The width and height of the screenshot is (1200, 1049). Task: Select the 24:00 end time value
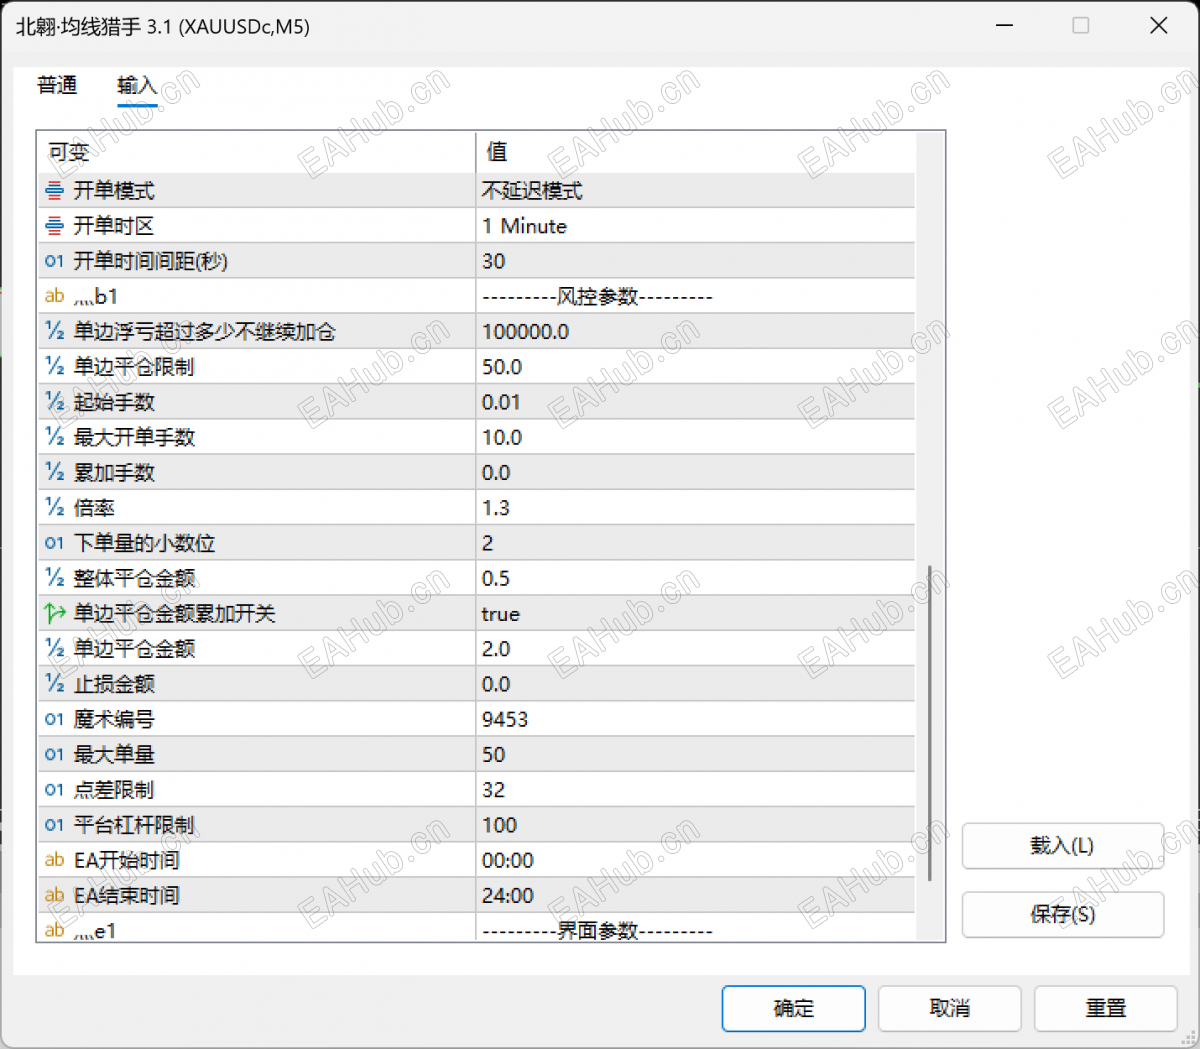(x=695, y=896)
